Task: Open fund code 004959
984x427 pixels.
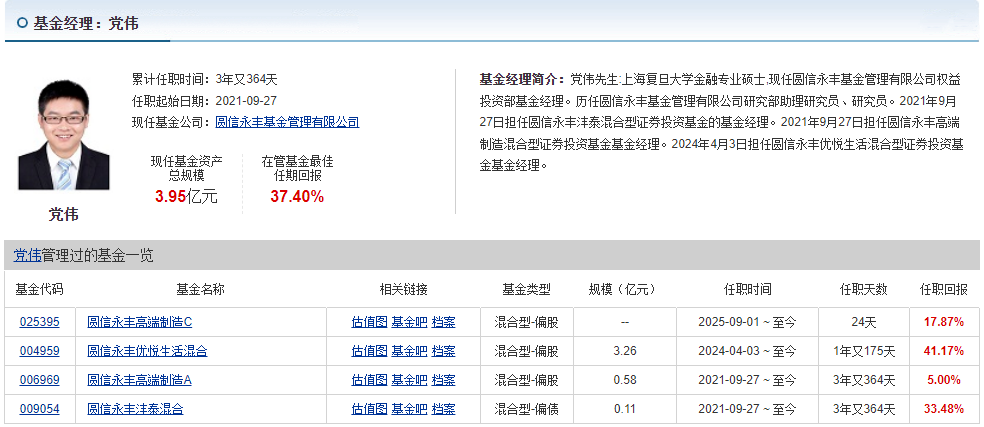Action: click(40, 351)
